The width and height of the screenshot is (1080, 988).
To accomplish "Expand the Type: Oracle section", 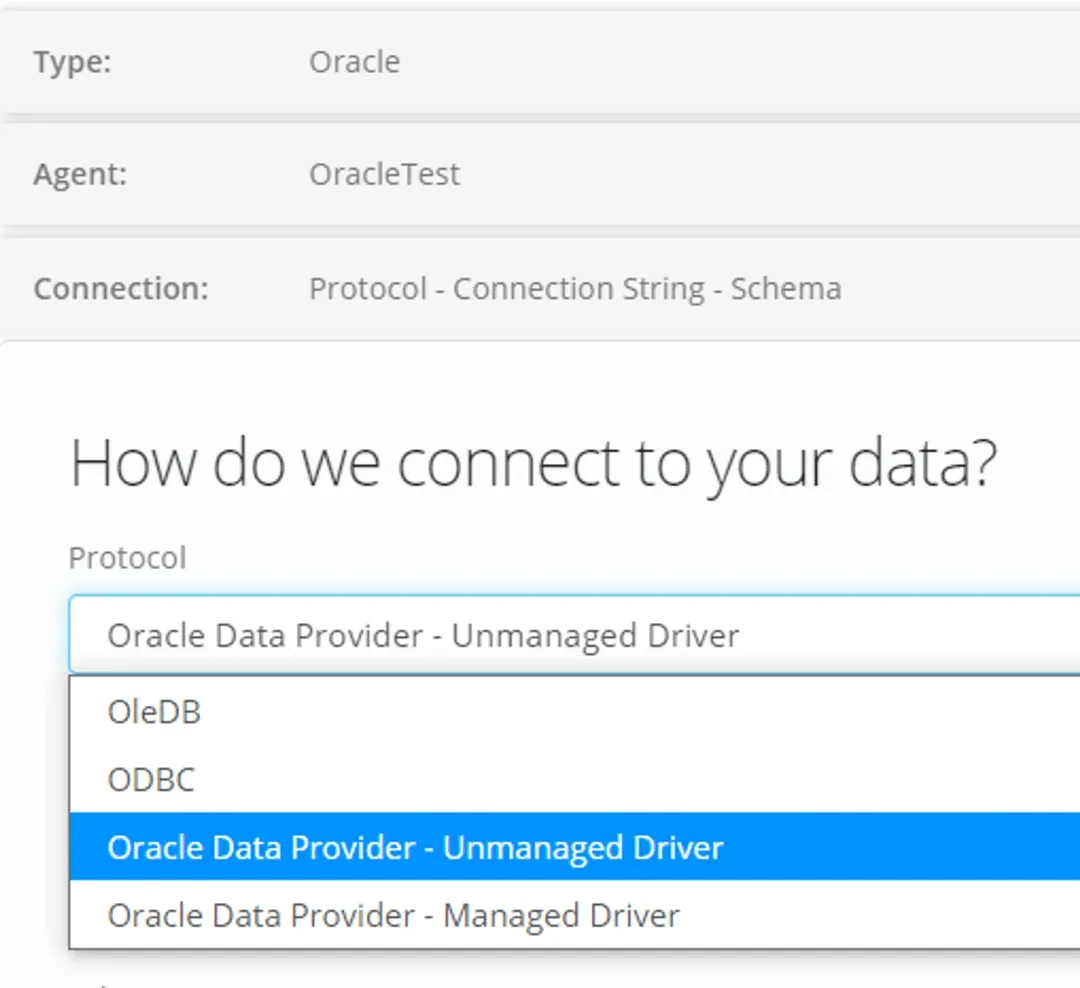I will [x=540, y=62].
